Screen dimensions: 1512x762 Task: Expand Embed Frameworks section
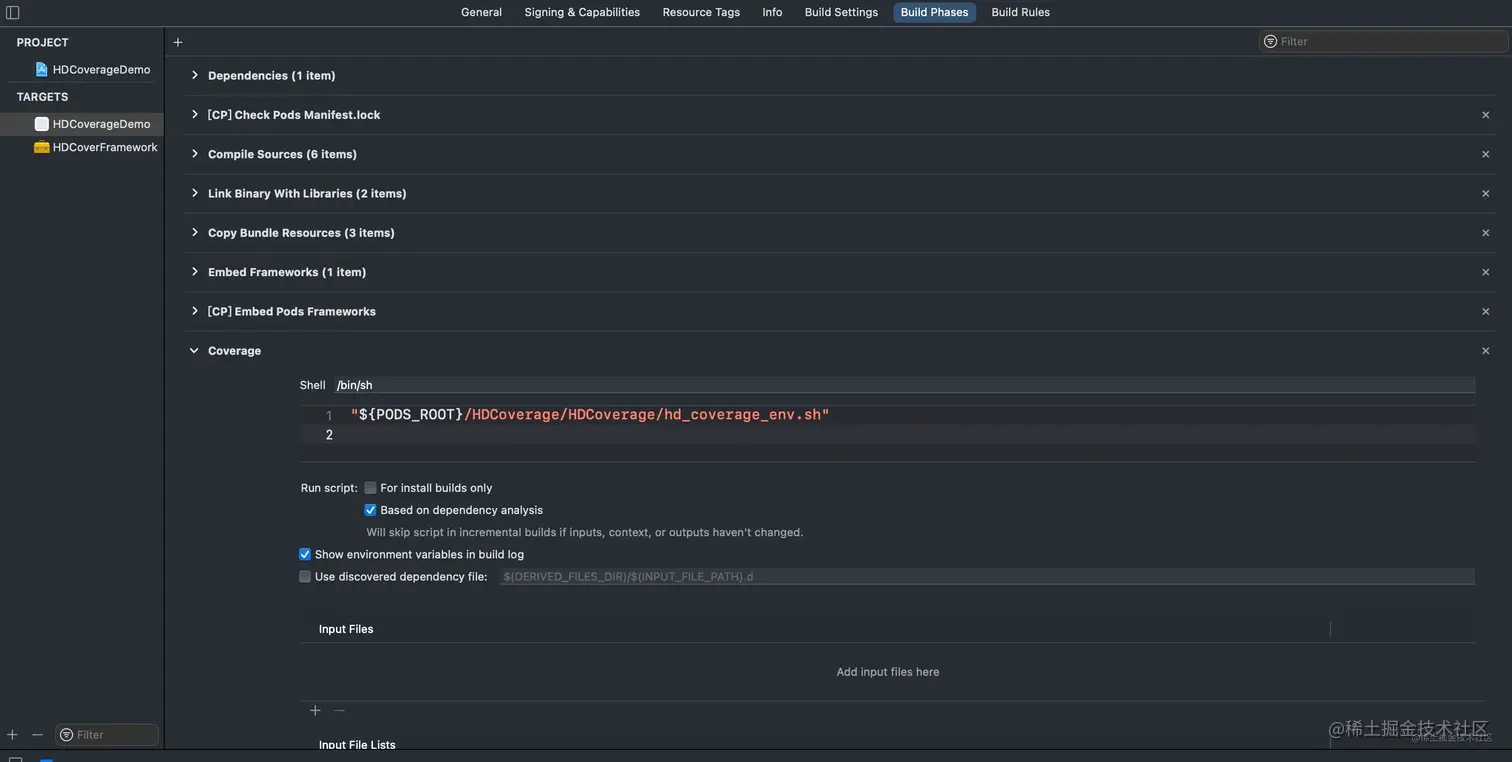(x=194, y=271)
